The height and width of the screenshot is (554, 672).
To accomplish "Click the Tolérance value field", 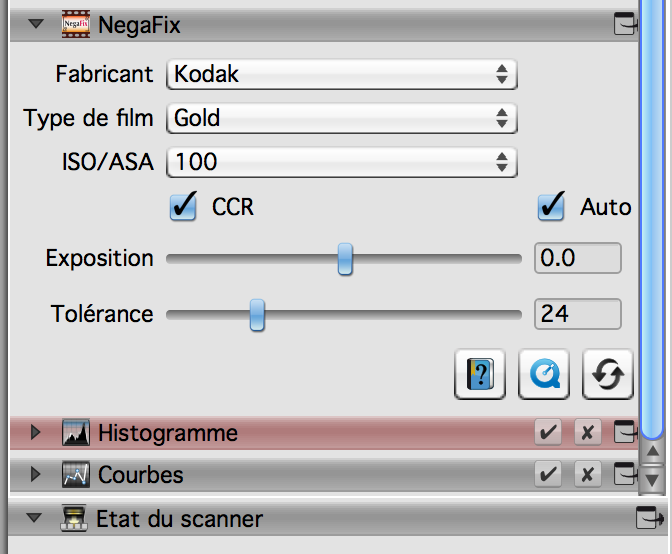I will (x=577, y=314).
